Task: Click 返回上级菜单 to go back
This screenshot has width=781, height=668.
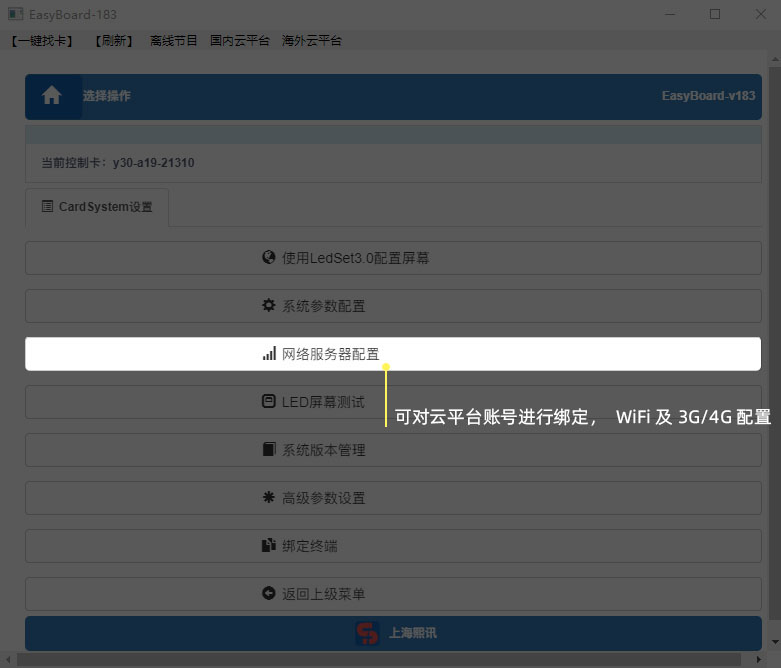Action: coord(393,594)
